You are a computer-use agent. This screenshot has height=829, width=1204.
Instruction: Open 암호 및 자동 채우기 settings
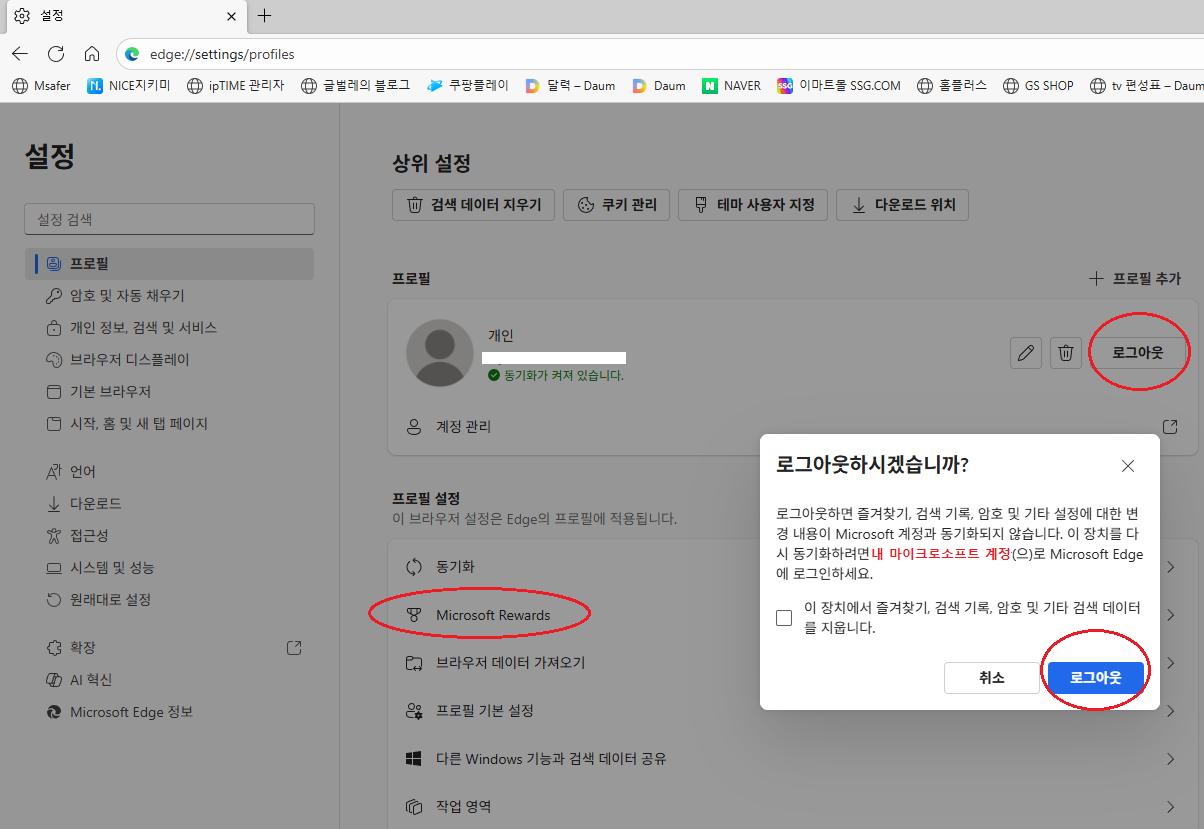point(169,296)
